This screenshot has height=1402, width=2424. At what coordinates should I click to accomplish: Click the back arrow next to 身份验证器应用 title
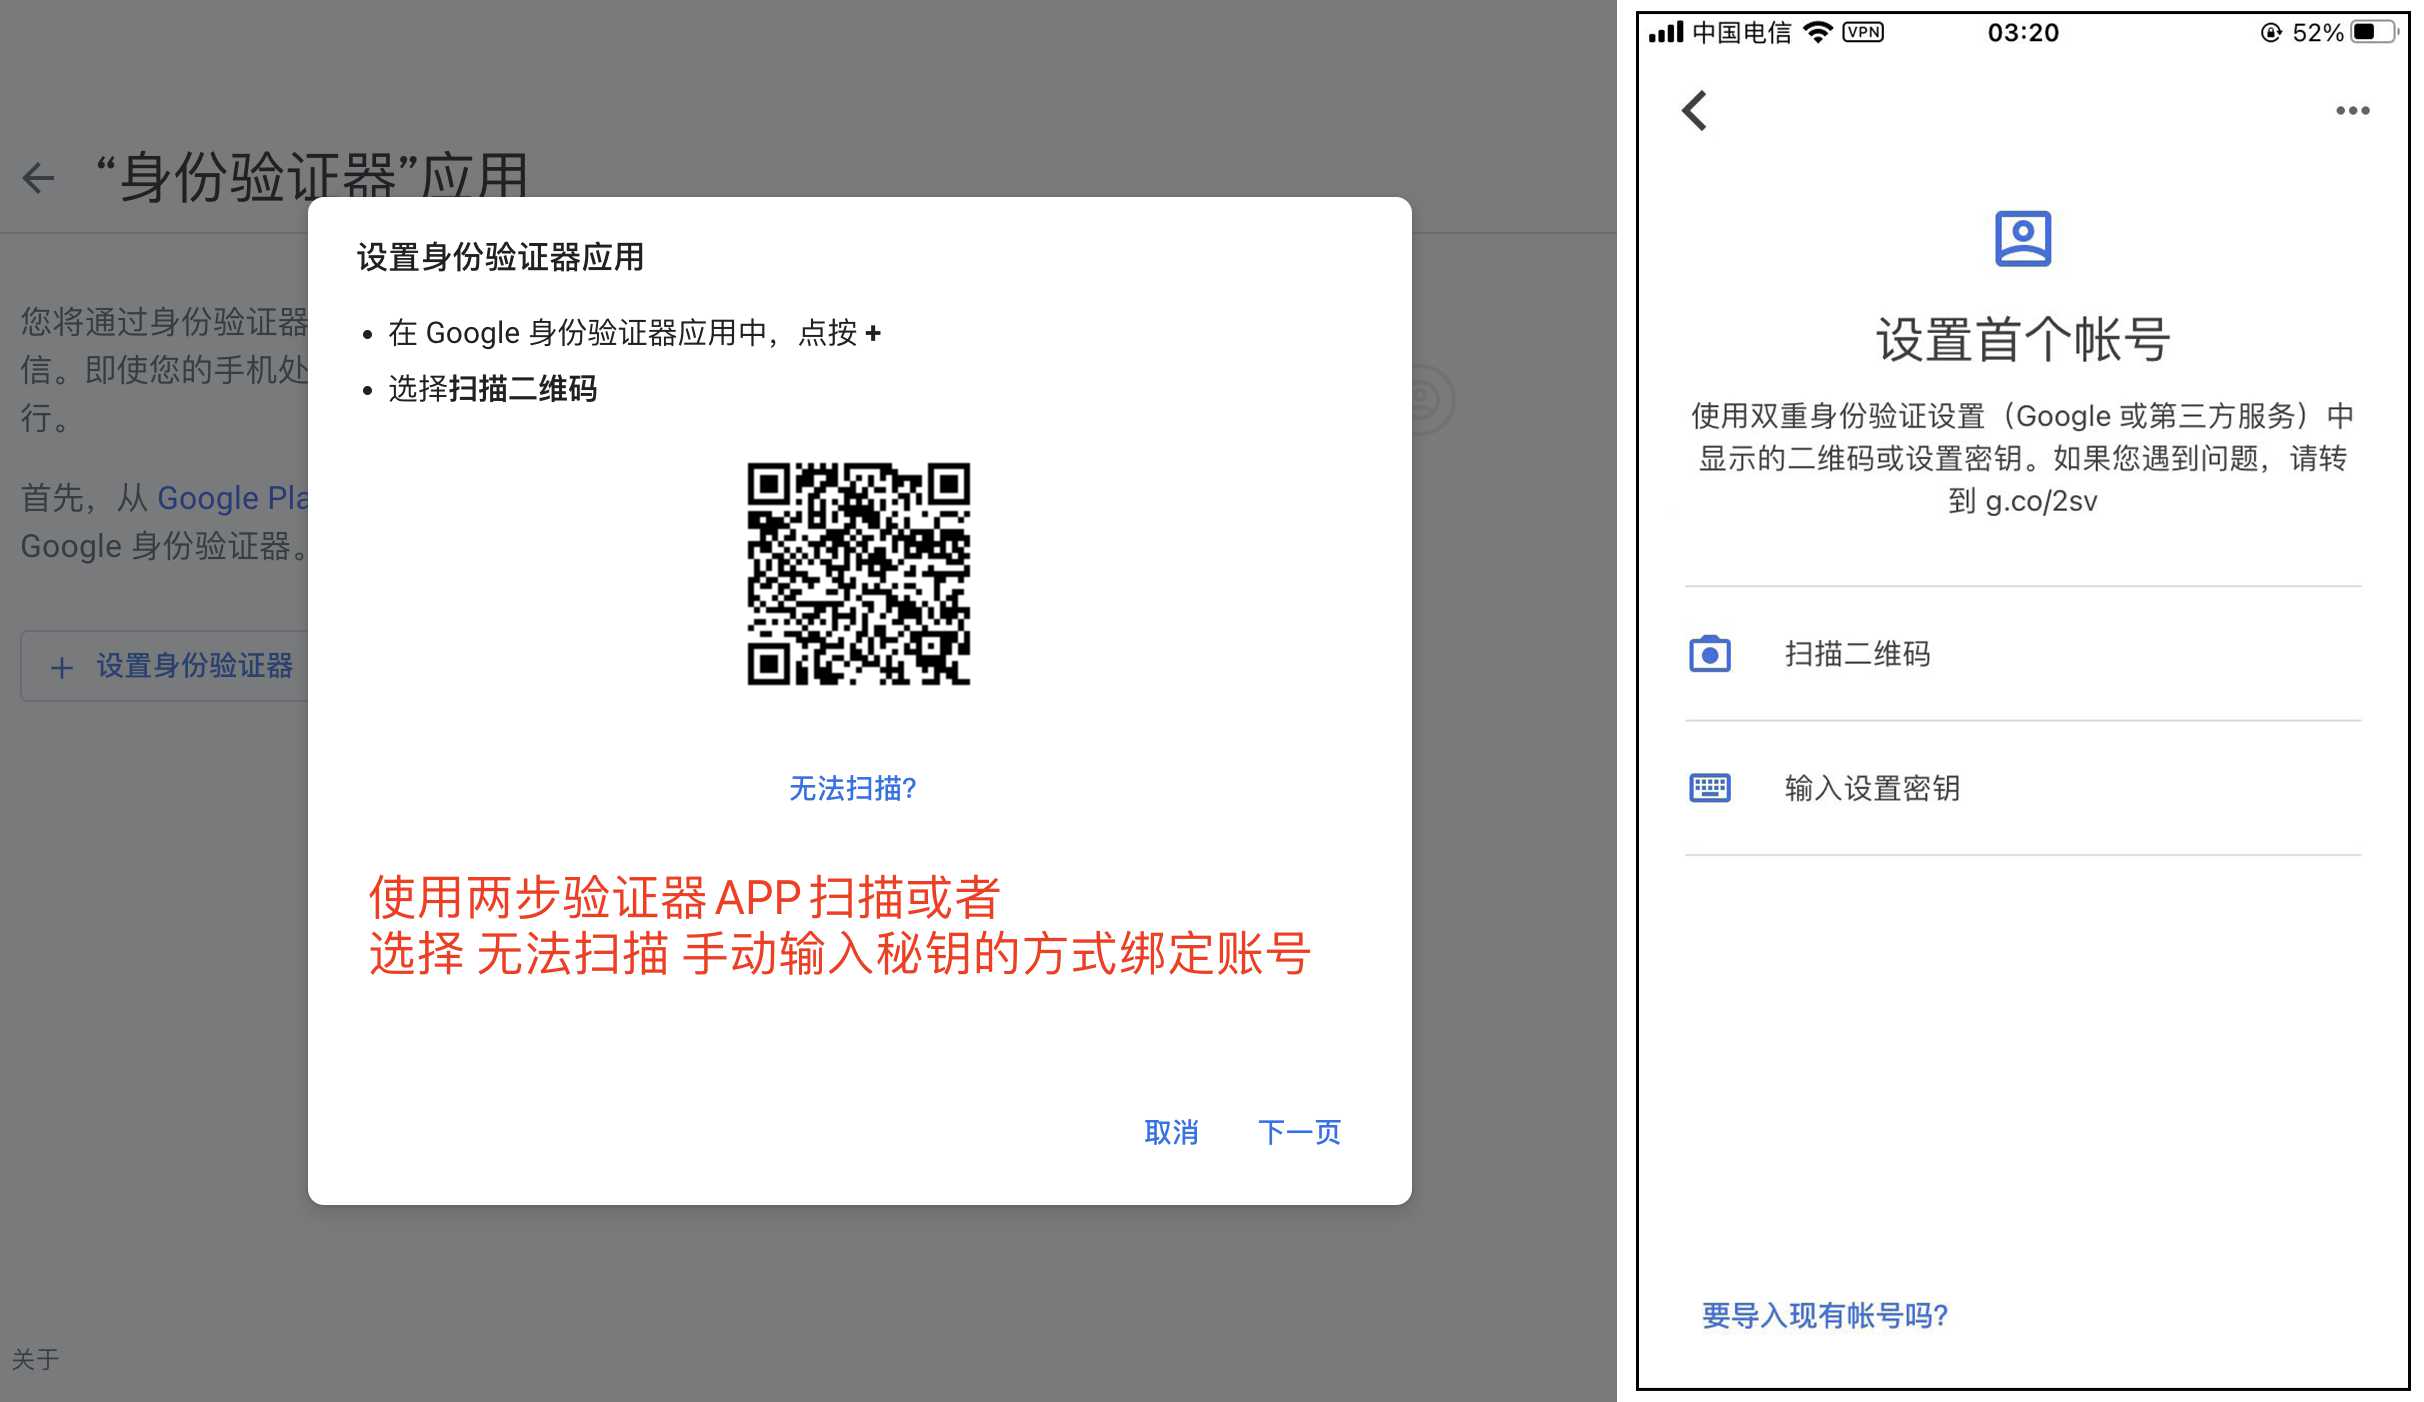pos(38,177)
